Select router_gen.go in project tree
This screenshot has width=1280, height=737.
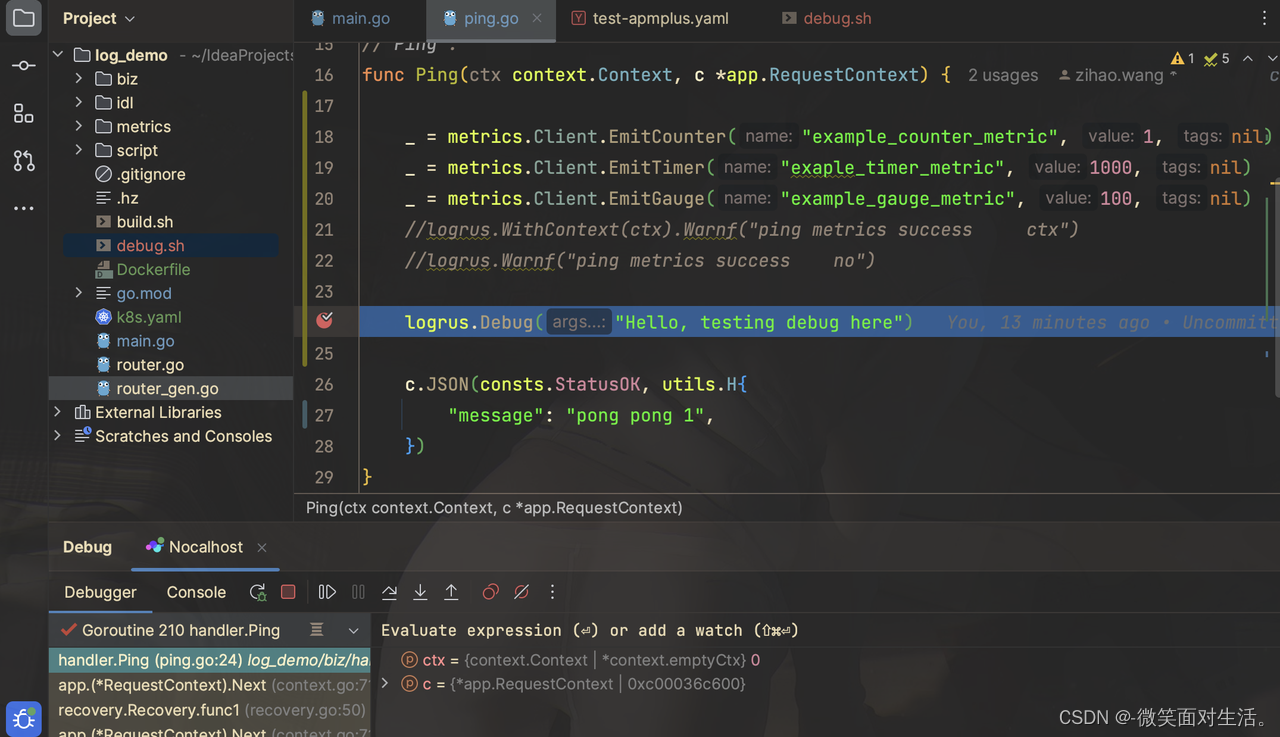pos(170,388)
